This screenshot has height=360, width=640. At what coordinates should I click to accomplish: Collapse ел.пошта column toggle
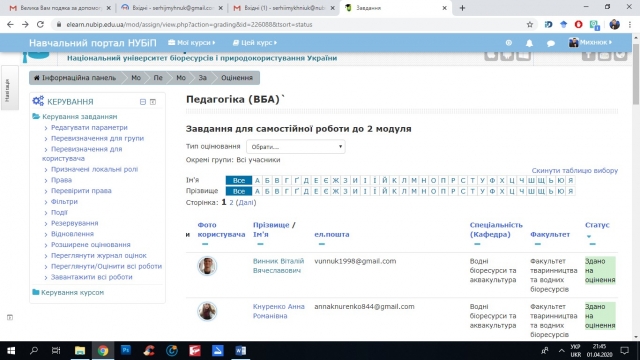click(x=322, y=244)
